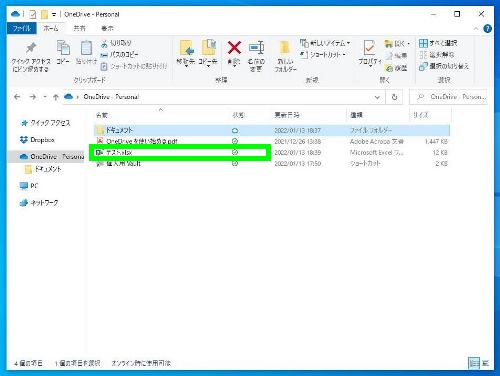Image resolution: width=500 pixels, height=376 pixels.
Task: Click Select None in ribbon
Action: click(437, 55)
